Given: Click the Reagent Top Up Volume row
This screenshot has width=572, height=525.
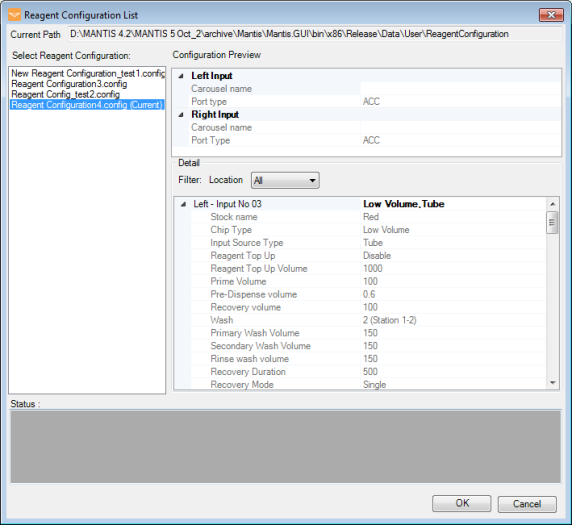Looking at the screenshot, I should pos(368,269).
